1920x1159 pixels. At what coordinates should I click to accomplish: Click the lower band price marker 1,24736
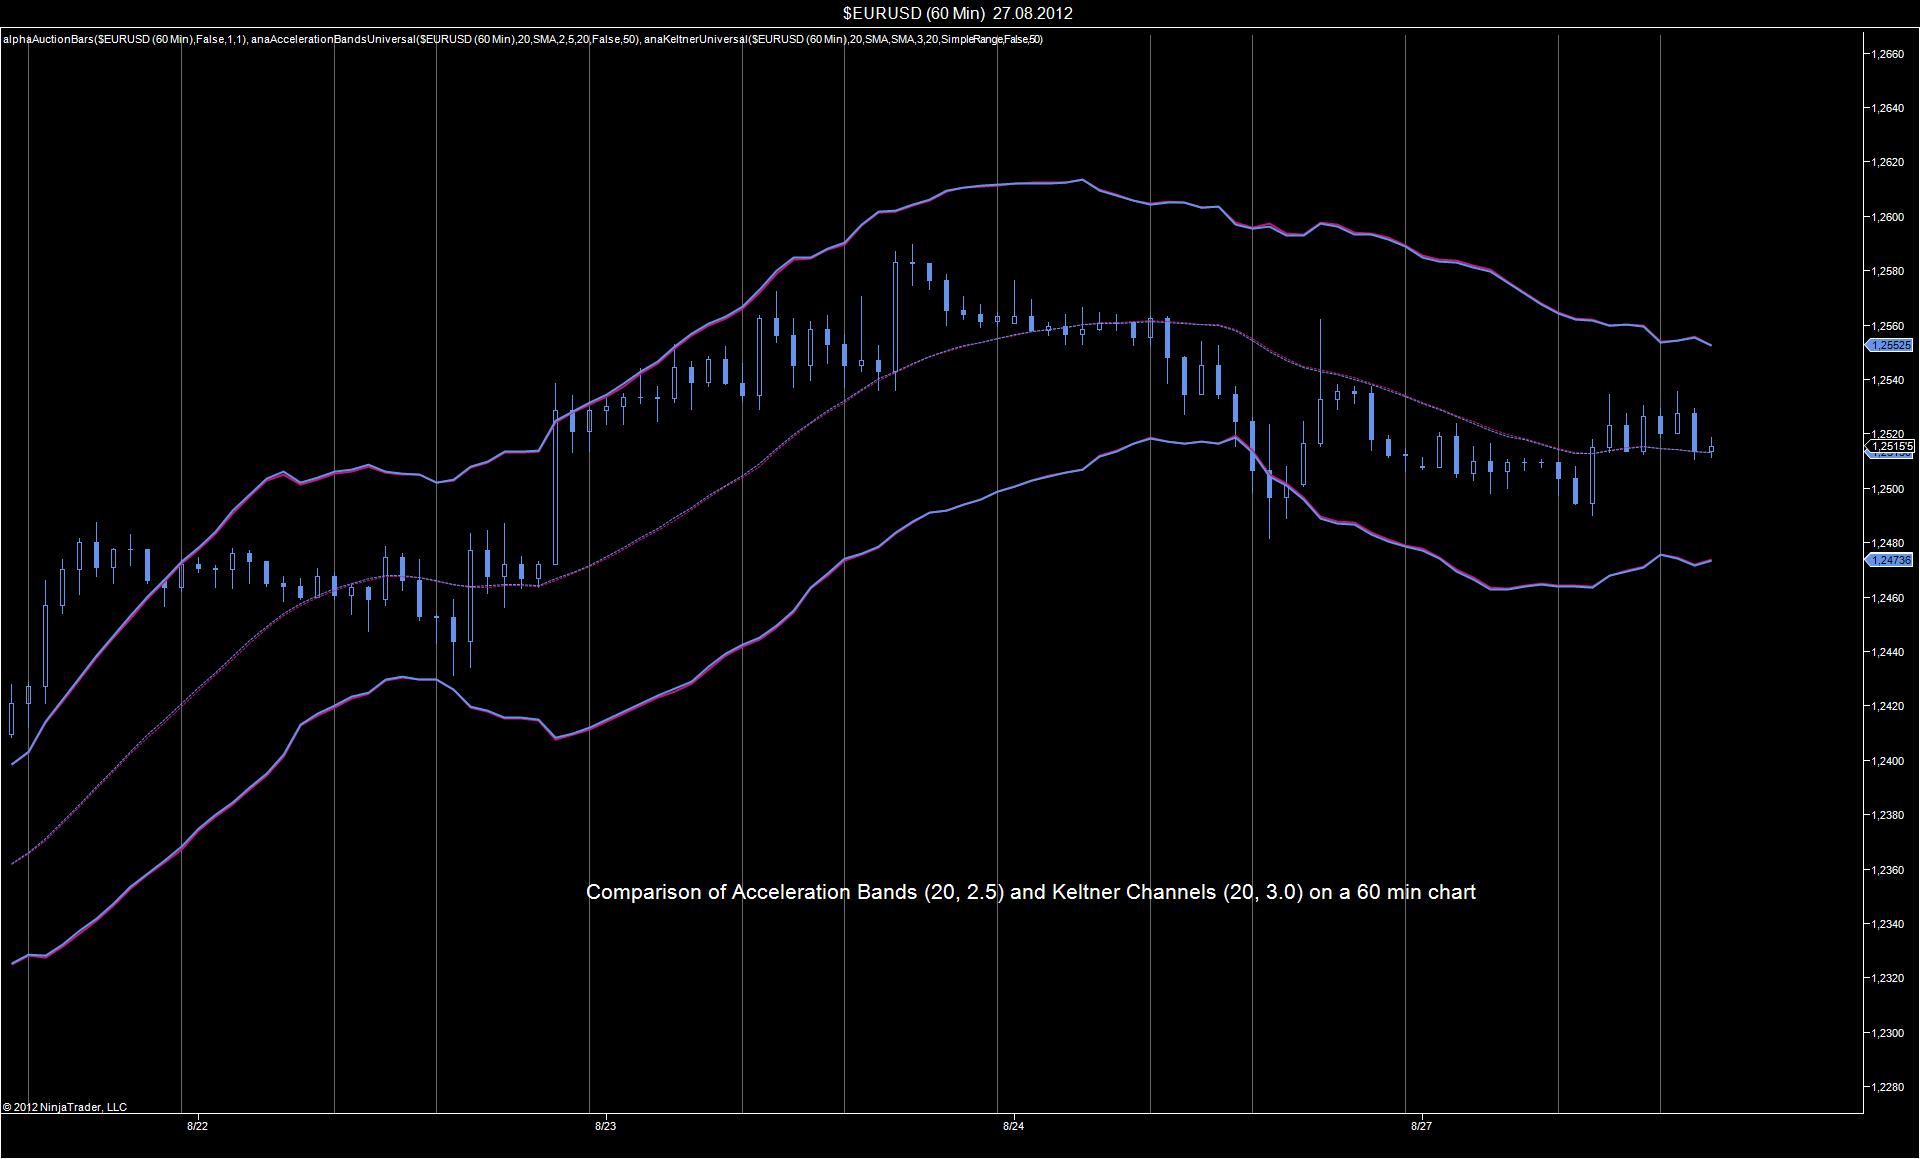1890,560
